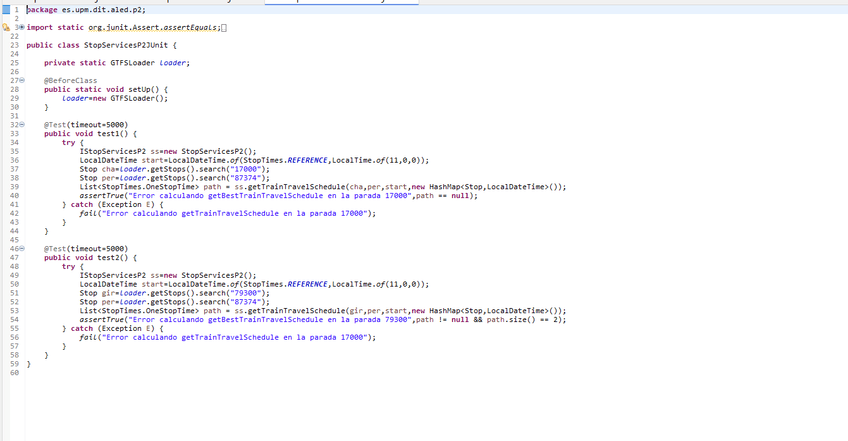Collapse the test1 method at line 32
This screenshot has width=848, height=441.
21,125
